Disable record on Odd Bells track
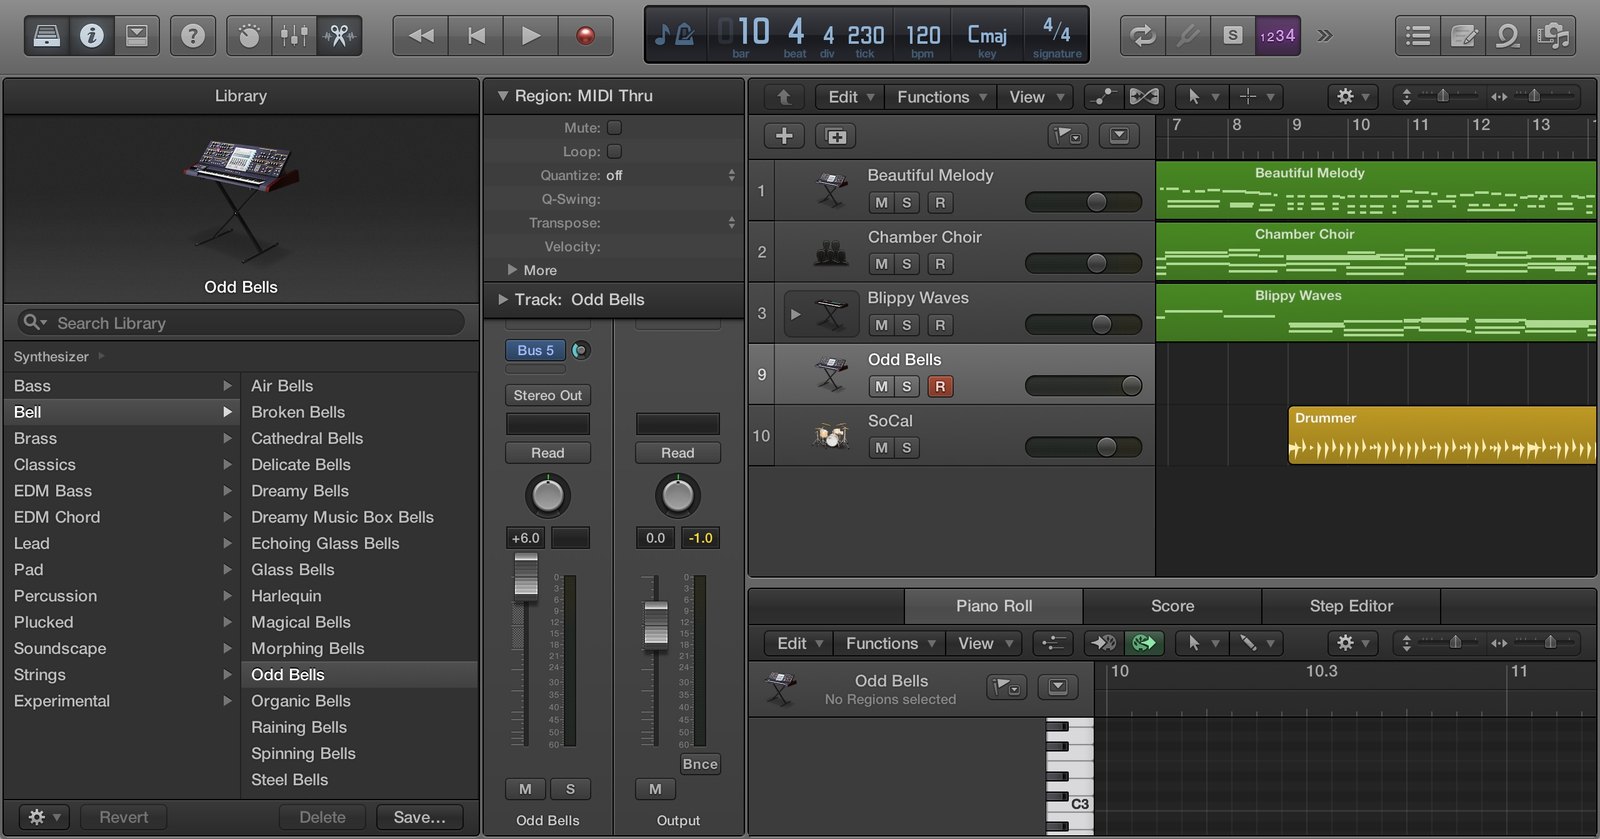Viewport: 1600px width, 839px height. tap(940, 387)
